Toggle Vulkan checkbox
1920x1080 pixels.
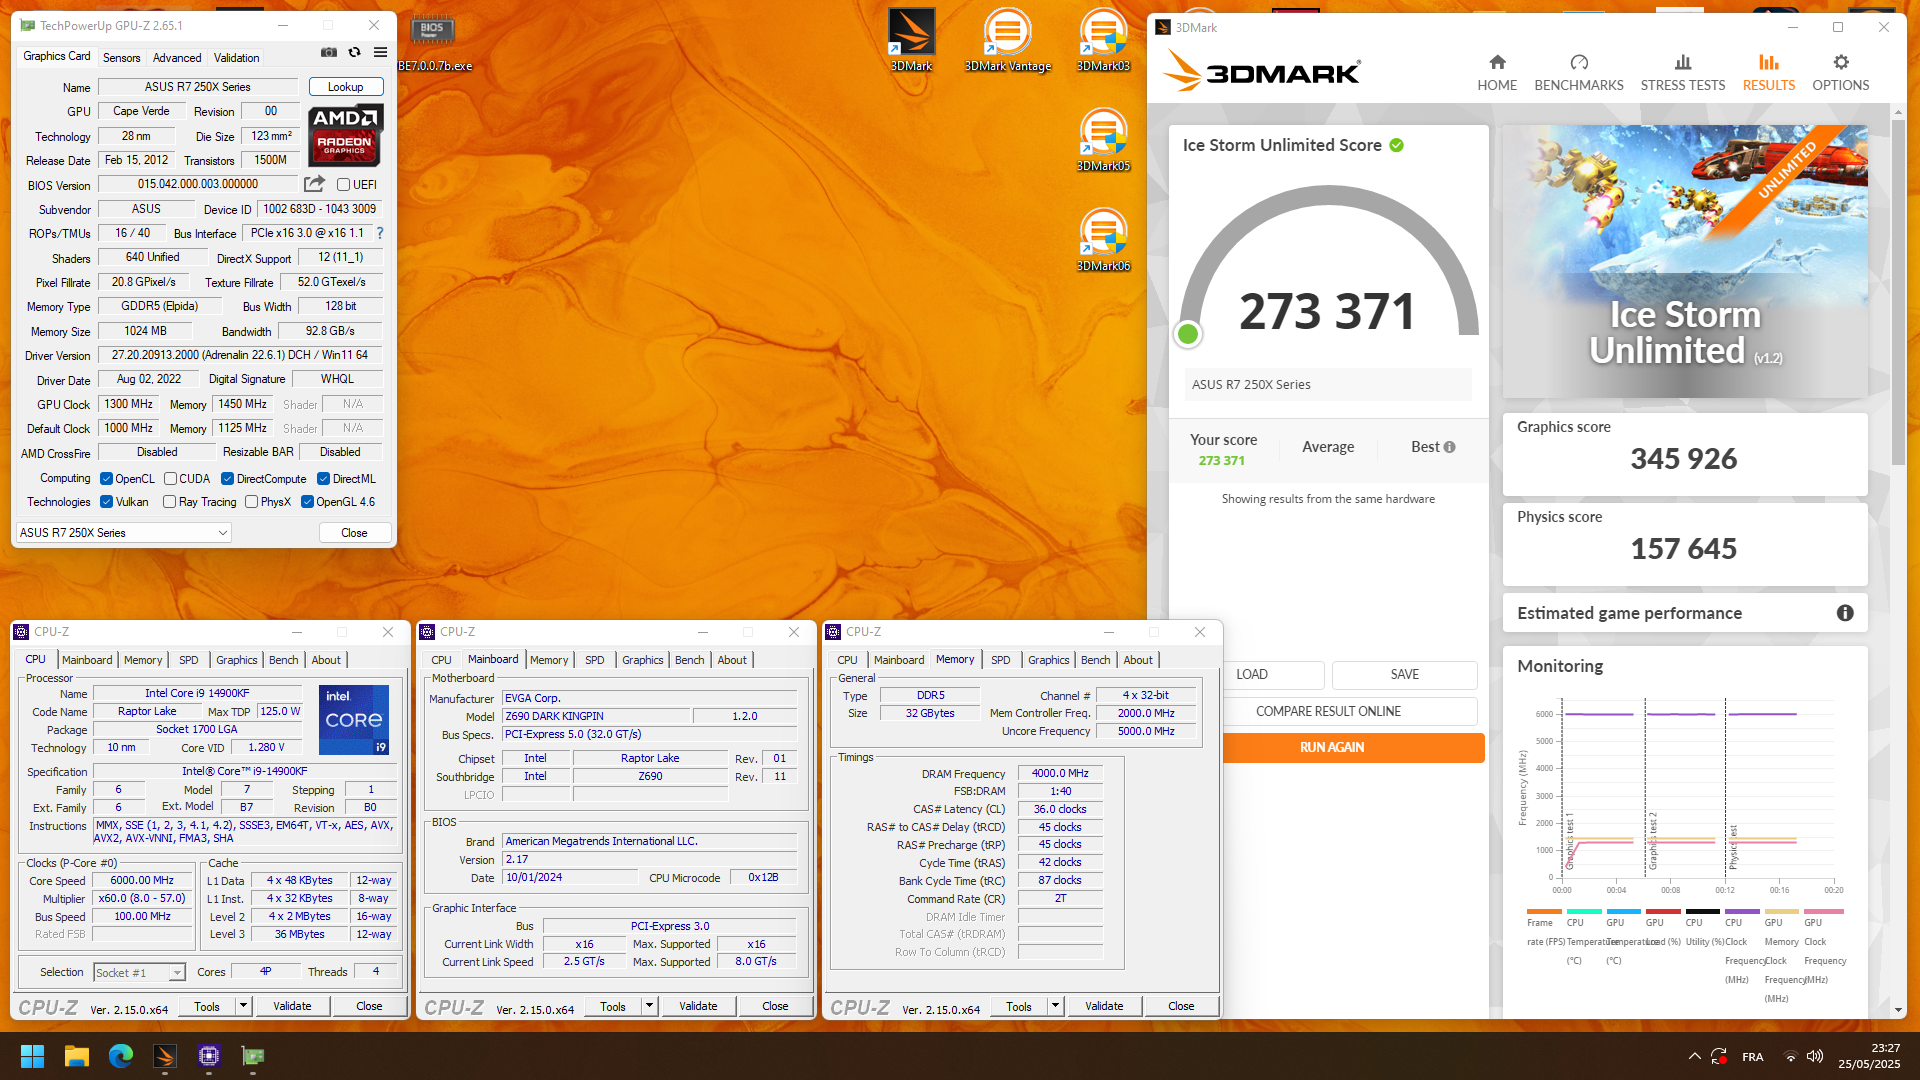106,502
